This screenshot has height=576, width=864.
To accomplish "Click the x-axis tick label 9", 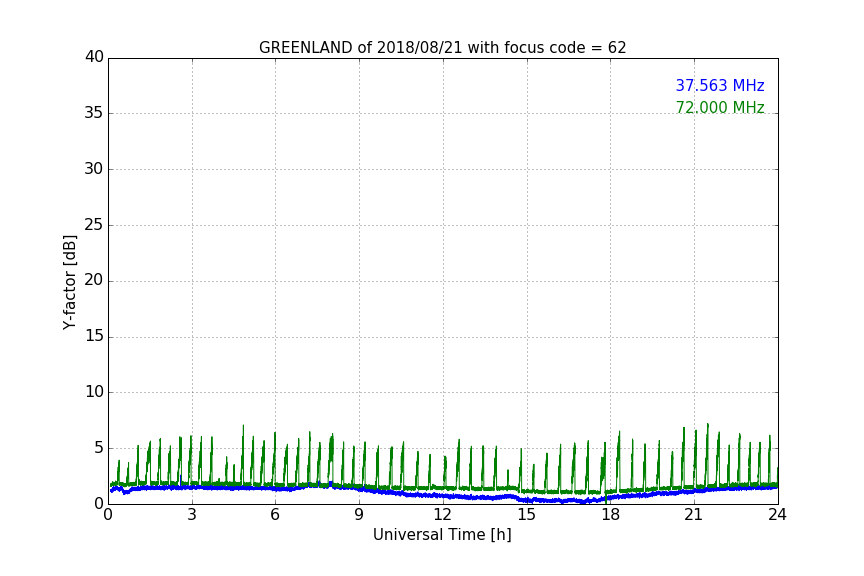I will (x=359, y=515).
